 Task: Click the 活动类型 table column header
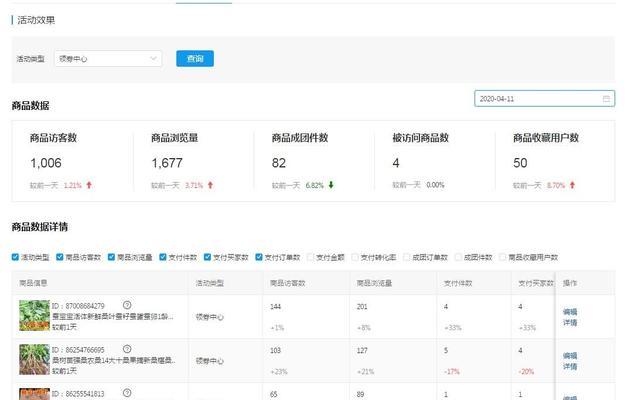[x=210, y=283]
